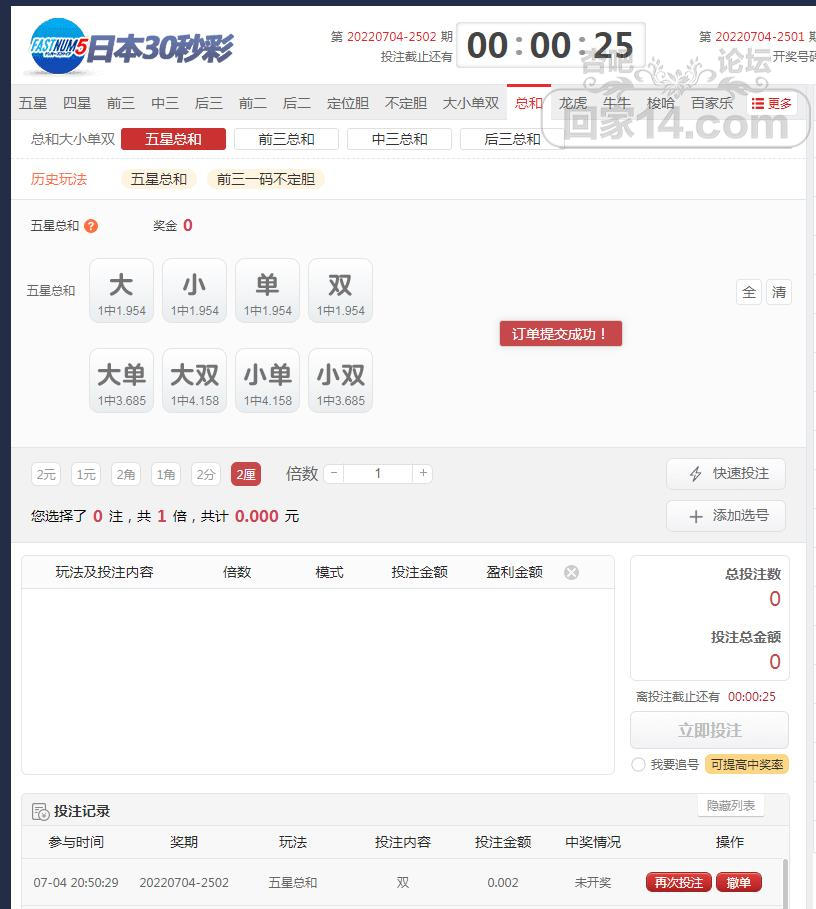Pick the 大 bet option
816x909 pixels.
tap(122, 291)
